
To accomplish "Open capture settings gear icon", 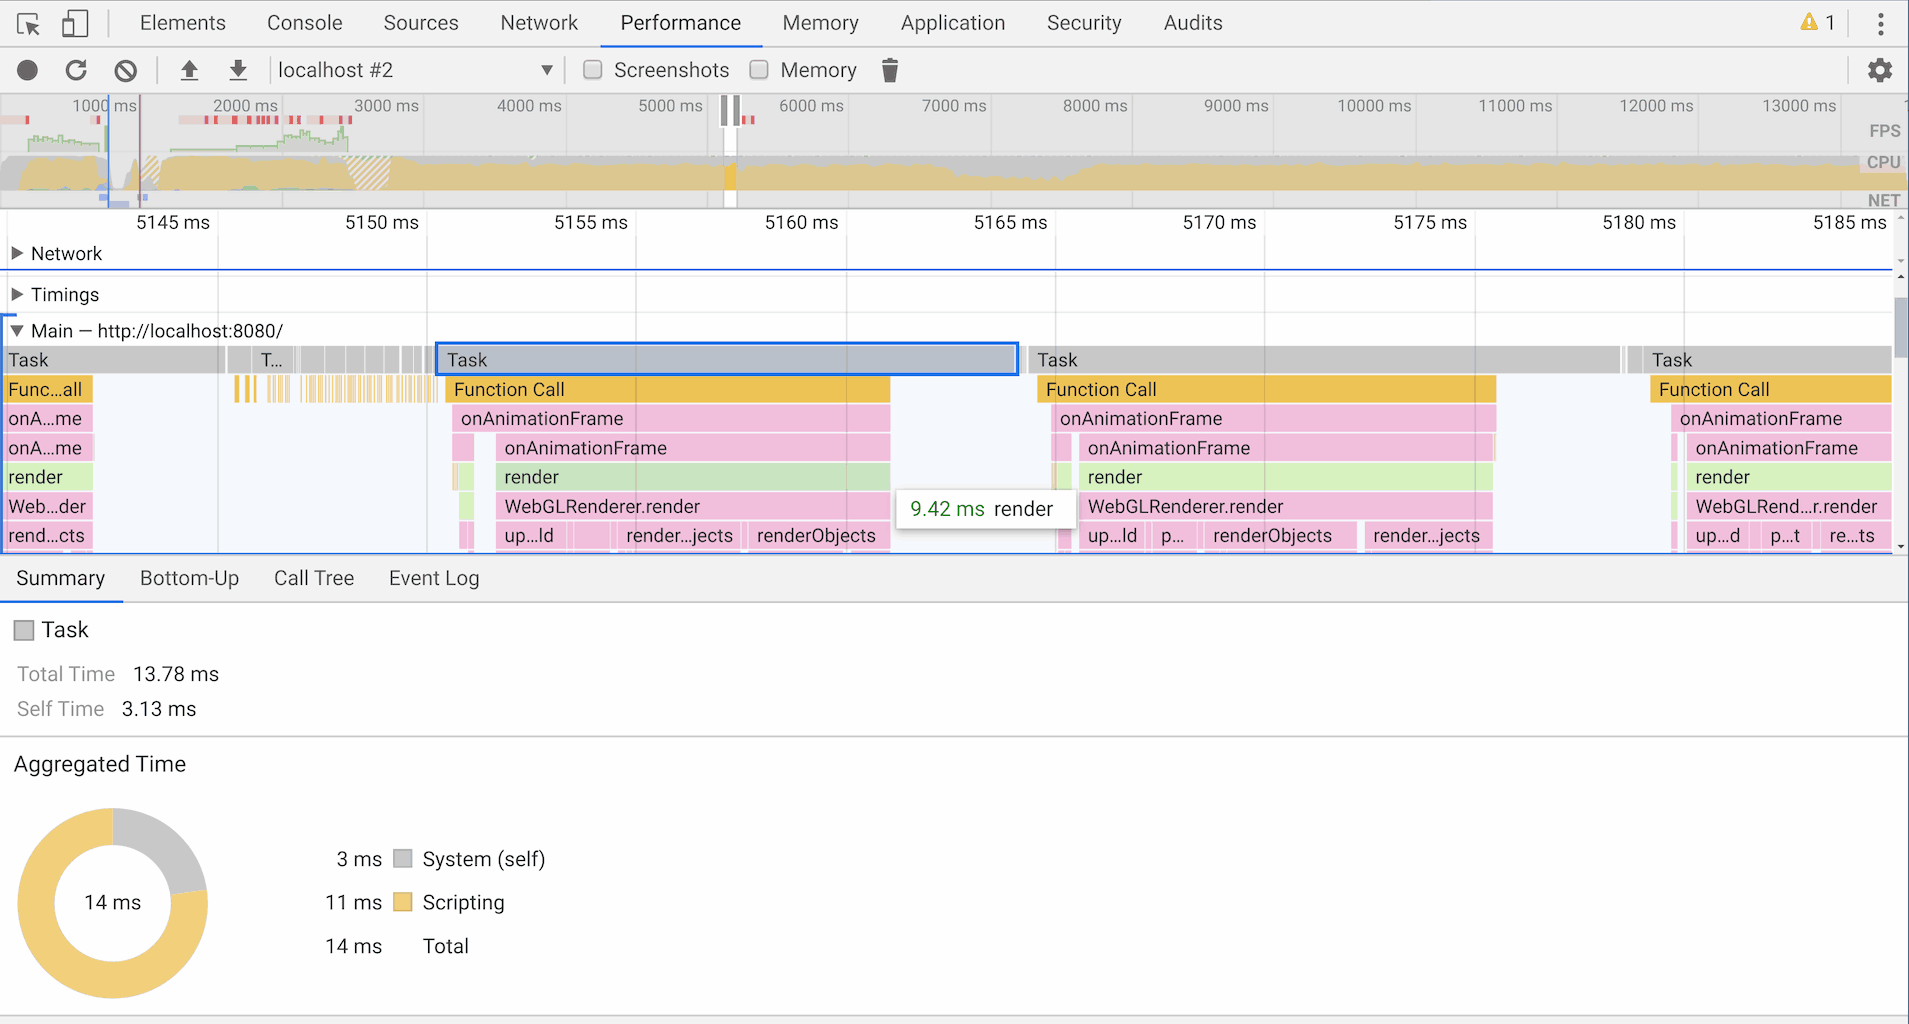I will click(1880, 70).
